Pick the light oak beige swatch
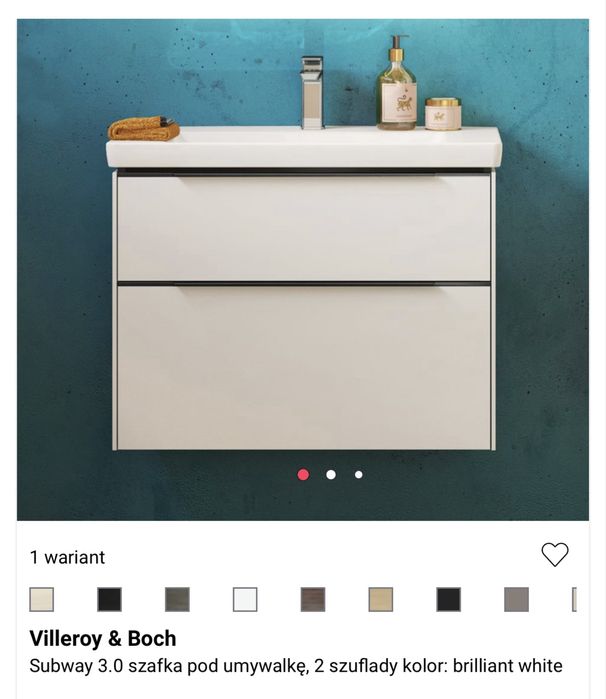Viewport: 606px width, 699px height. (x=381, y=599)
